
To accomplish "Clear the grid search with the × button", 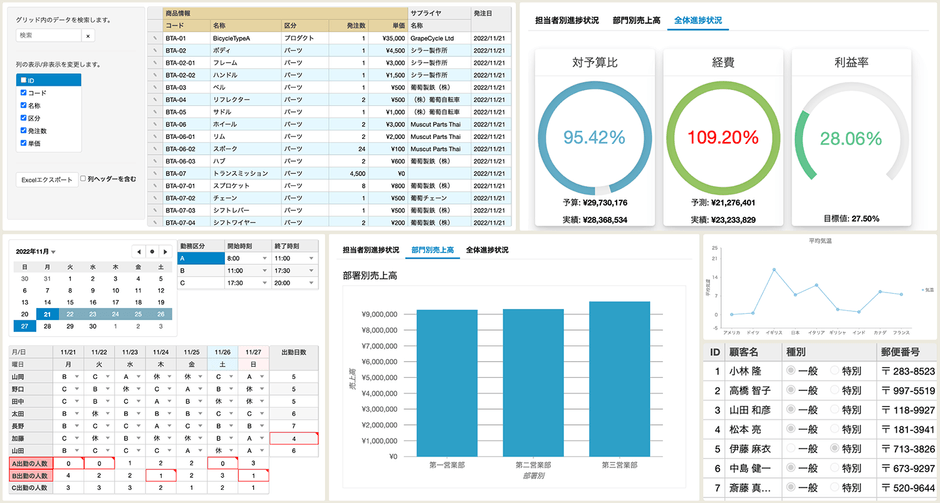I will pos(87,35).
